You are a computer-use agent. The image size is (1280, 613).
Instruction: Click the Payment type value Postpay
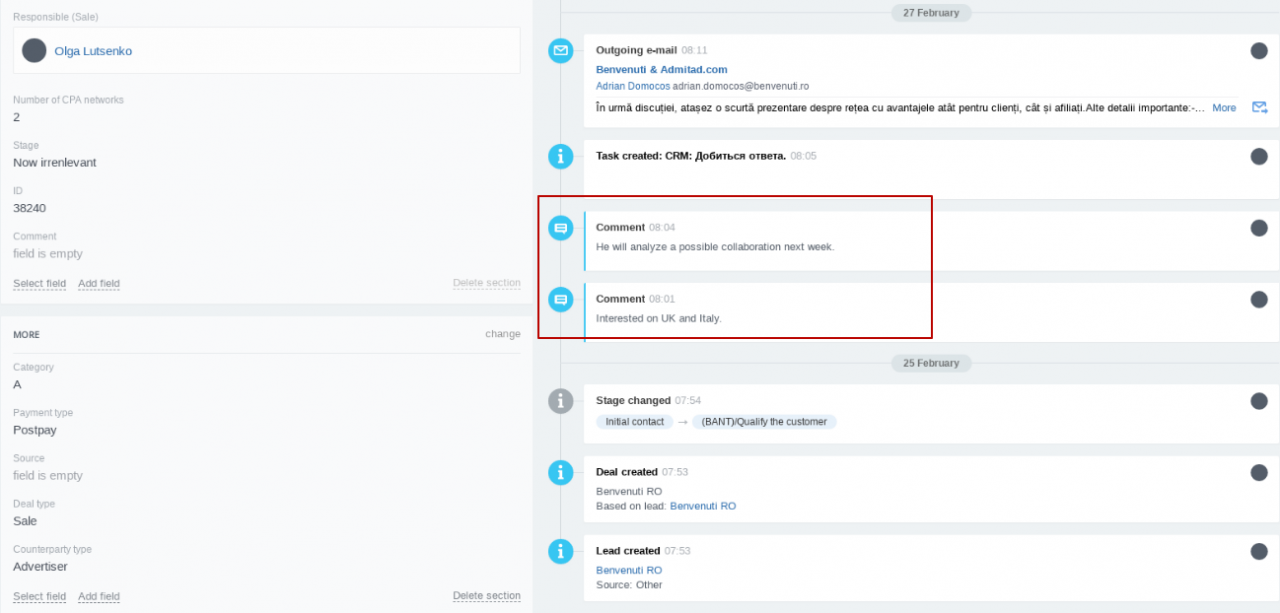(x=35, y=430)
